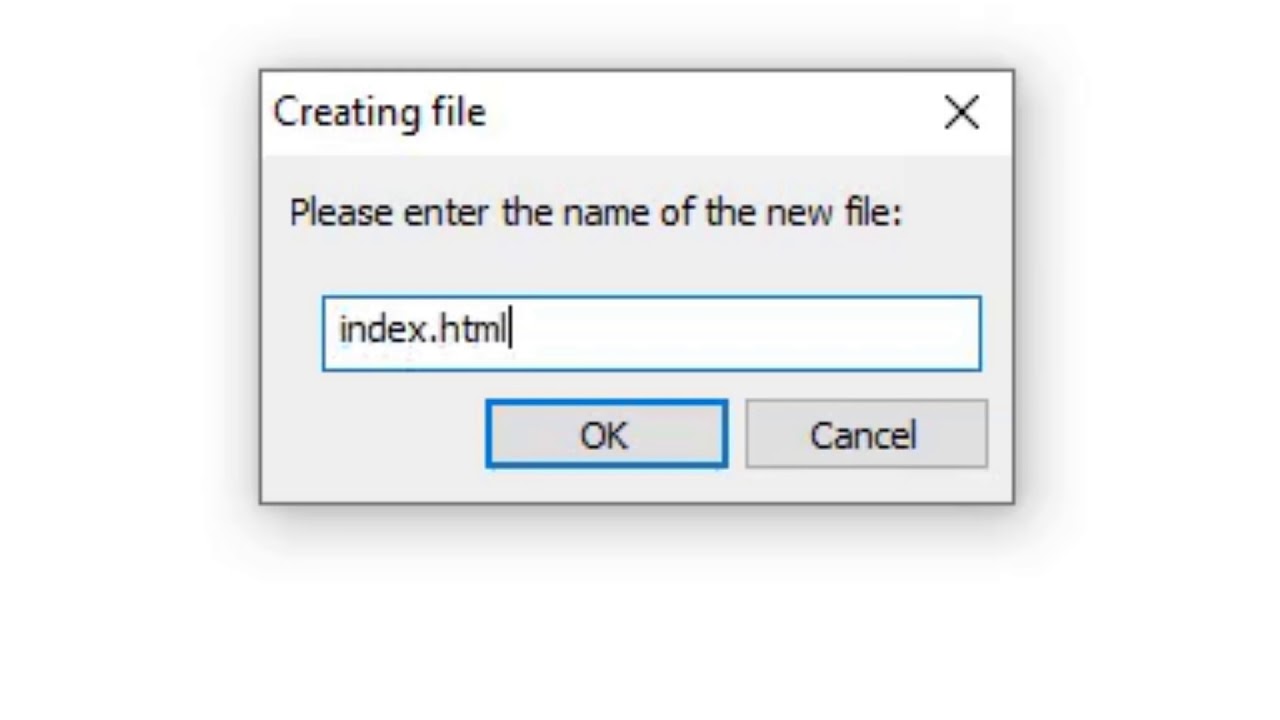Image resolution: width=1280 pixels, height=720 pixels.
Task: Dismiss the dialog using Cancel
Action: tap(866, 434)
